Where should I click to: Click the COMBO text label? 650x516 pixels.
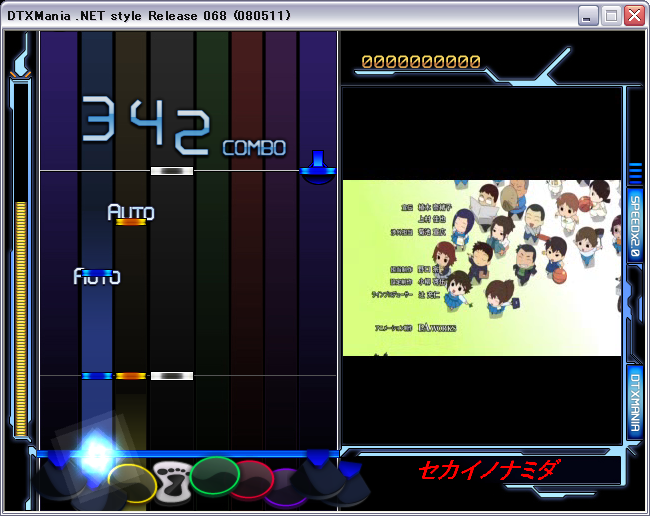[254, 148]
